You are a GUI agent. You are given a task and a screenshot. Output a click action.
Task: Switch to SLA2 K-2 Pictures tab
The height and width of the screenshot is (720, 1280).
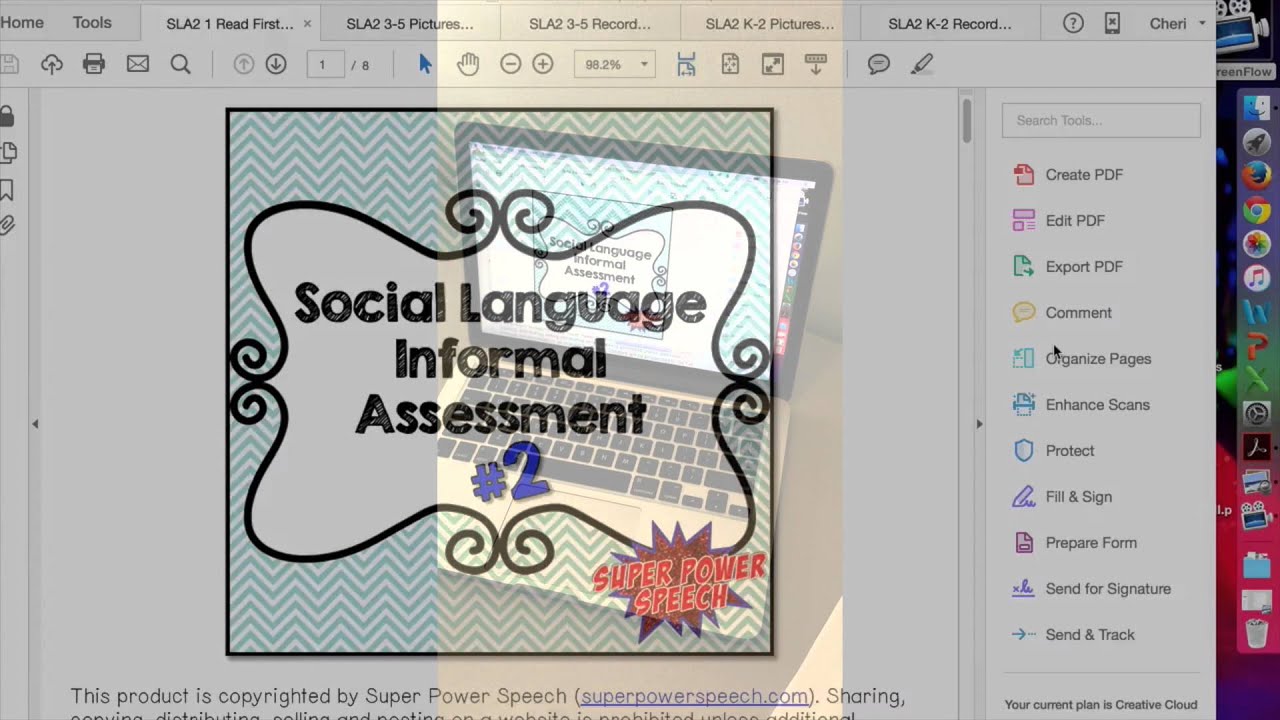click(x=770, y=23)
